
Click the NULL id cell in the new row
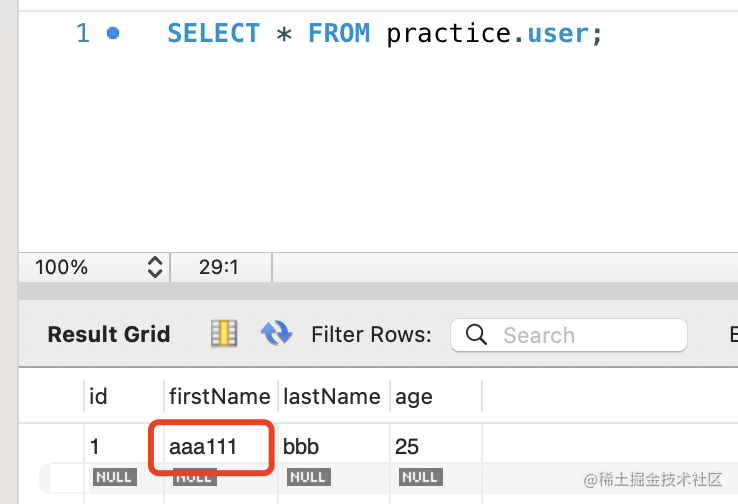(115, 477)
